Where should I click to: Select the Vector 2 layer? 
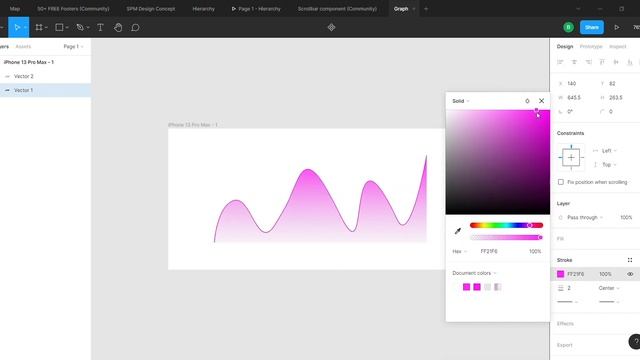[45, 76]
